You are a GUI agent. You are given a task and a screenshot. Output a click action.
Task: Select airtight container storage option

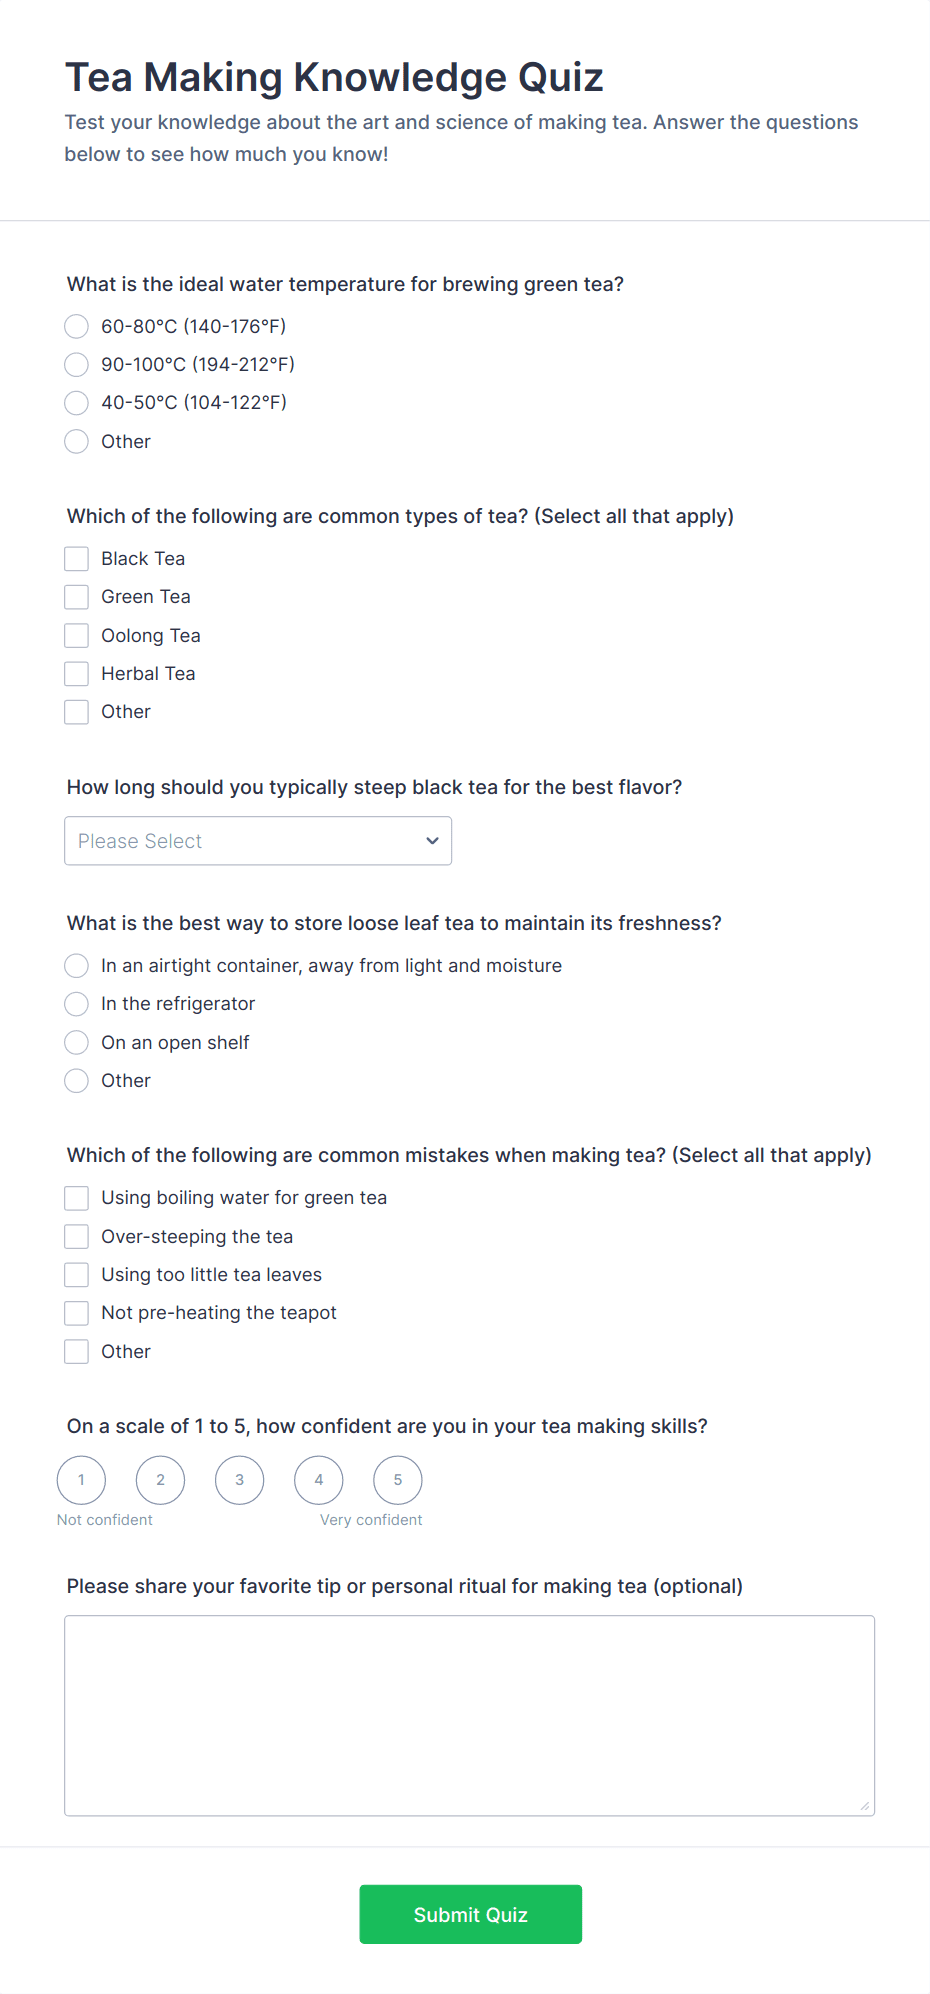77,965
